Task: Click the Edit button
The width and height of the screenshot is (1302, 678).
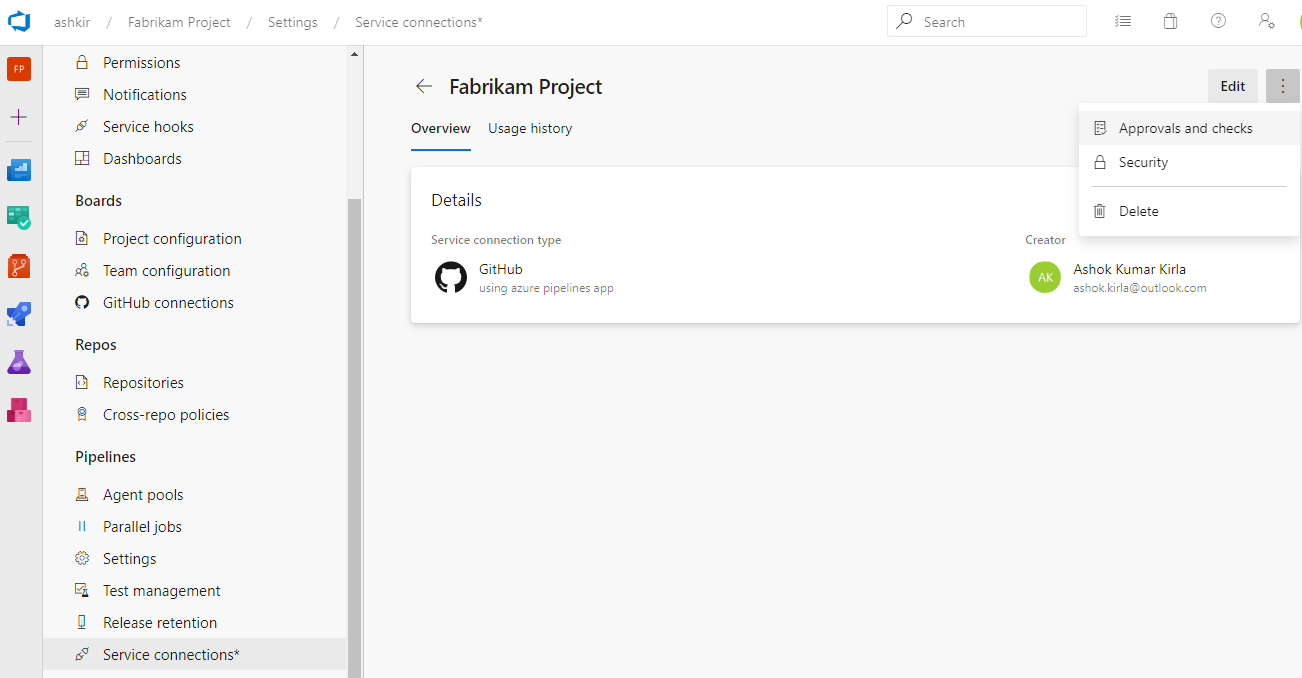Action: [x=1232, y=86]
